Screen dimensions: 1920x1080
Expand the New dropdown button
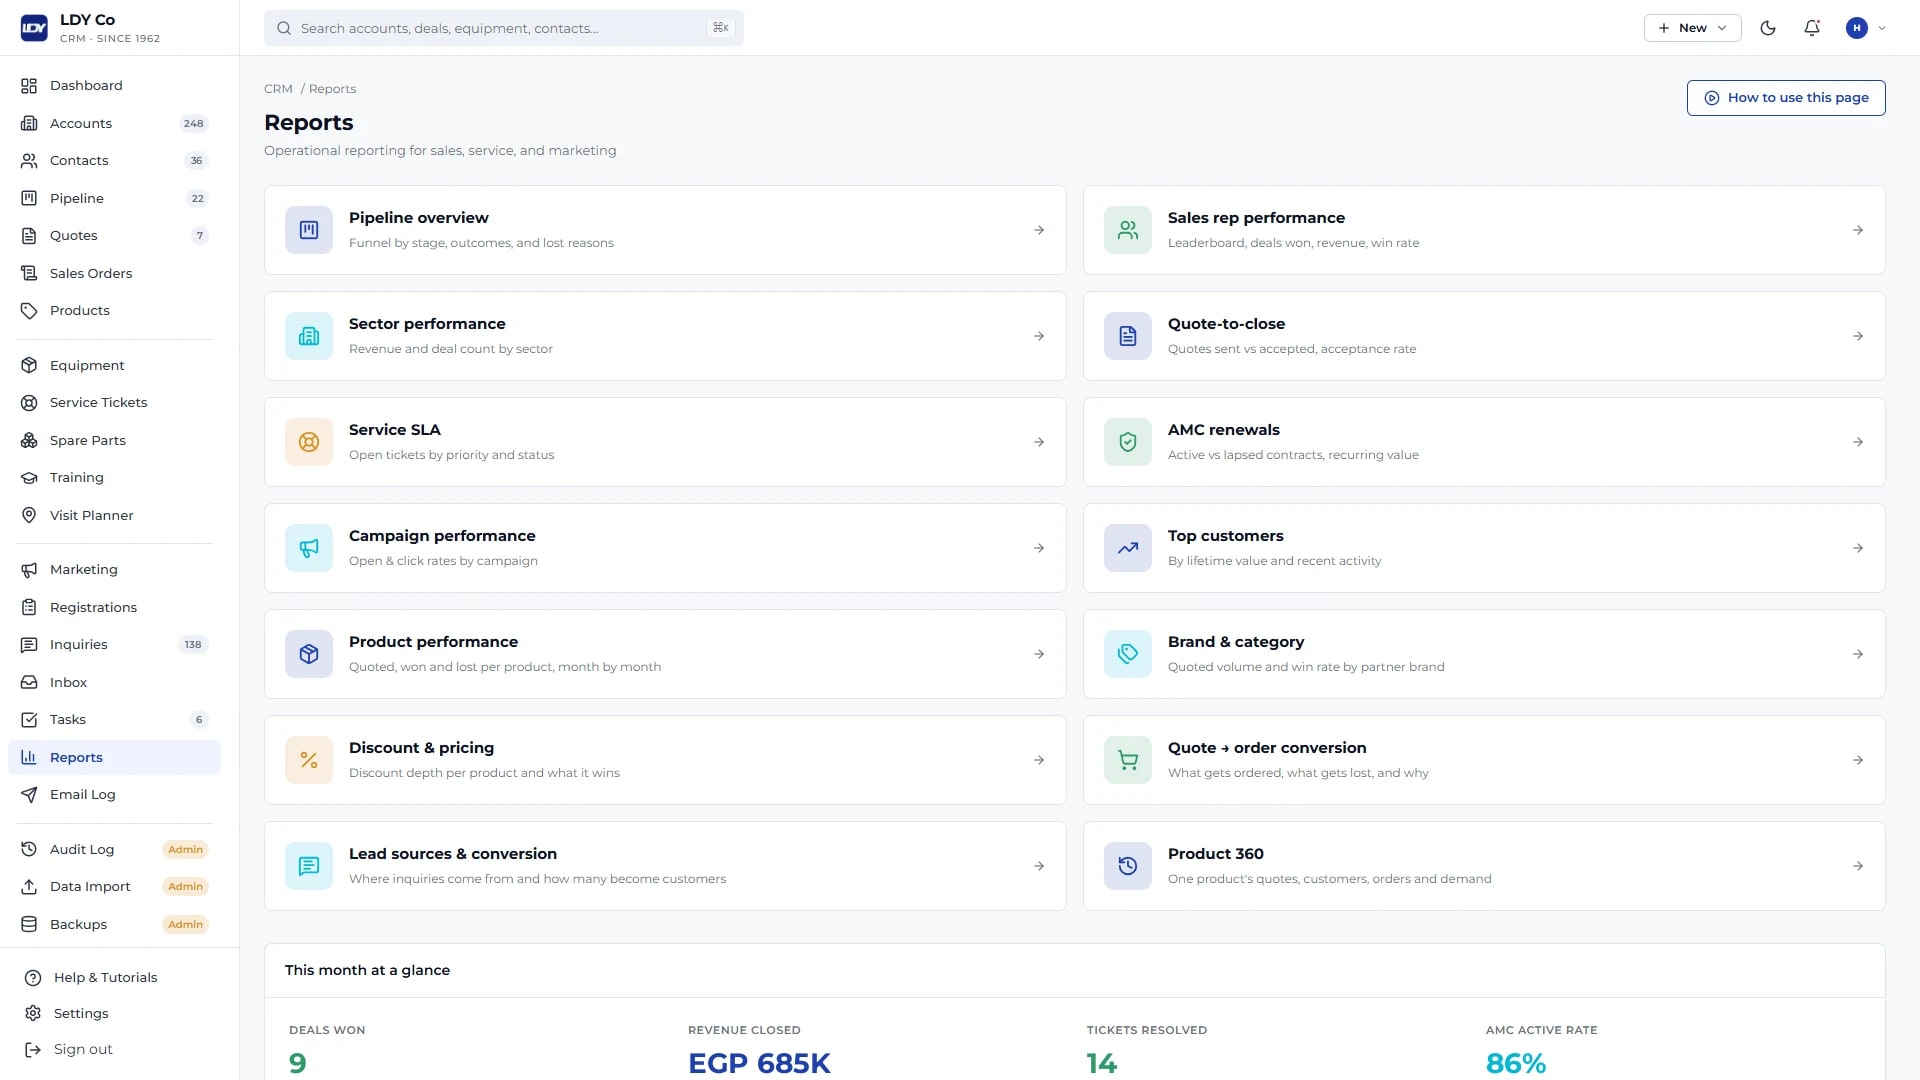1692,28
